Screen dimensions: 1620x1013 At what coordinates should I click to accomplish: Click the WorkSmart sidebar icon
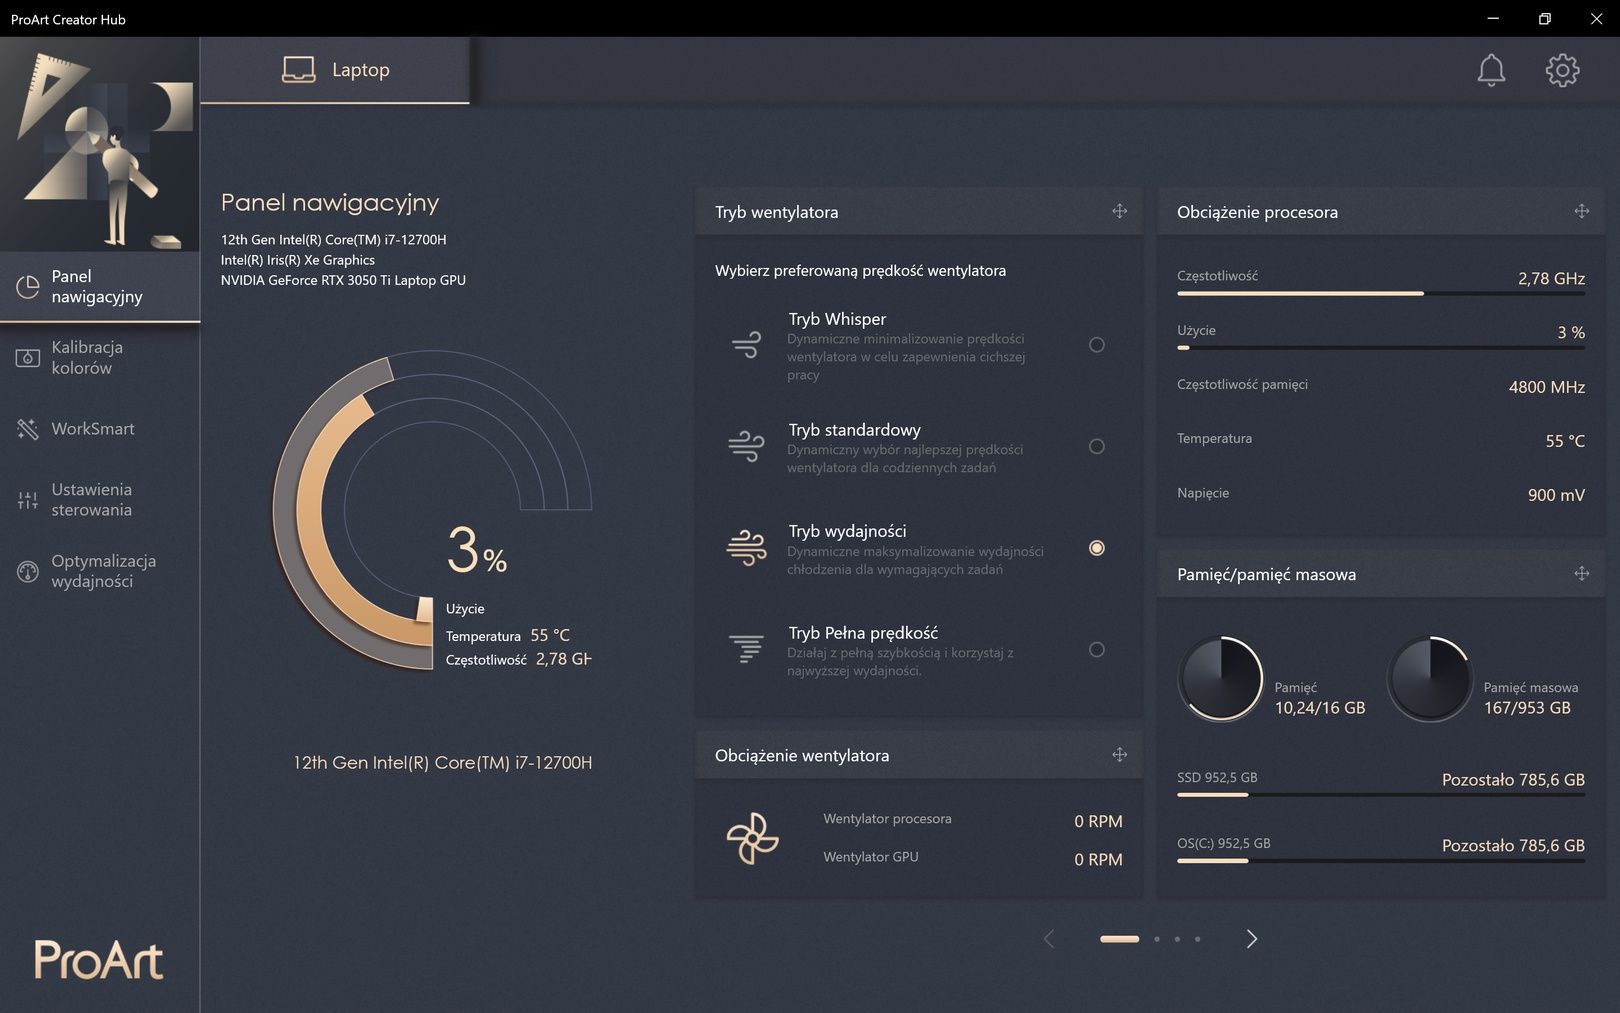[x=28, y=429]
